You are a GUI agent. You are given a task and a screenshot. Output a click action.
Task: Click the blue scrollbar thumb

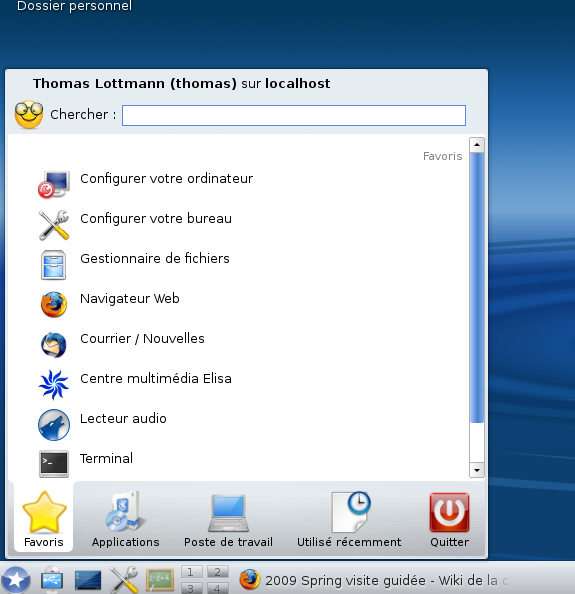[477, 288]
